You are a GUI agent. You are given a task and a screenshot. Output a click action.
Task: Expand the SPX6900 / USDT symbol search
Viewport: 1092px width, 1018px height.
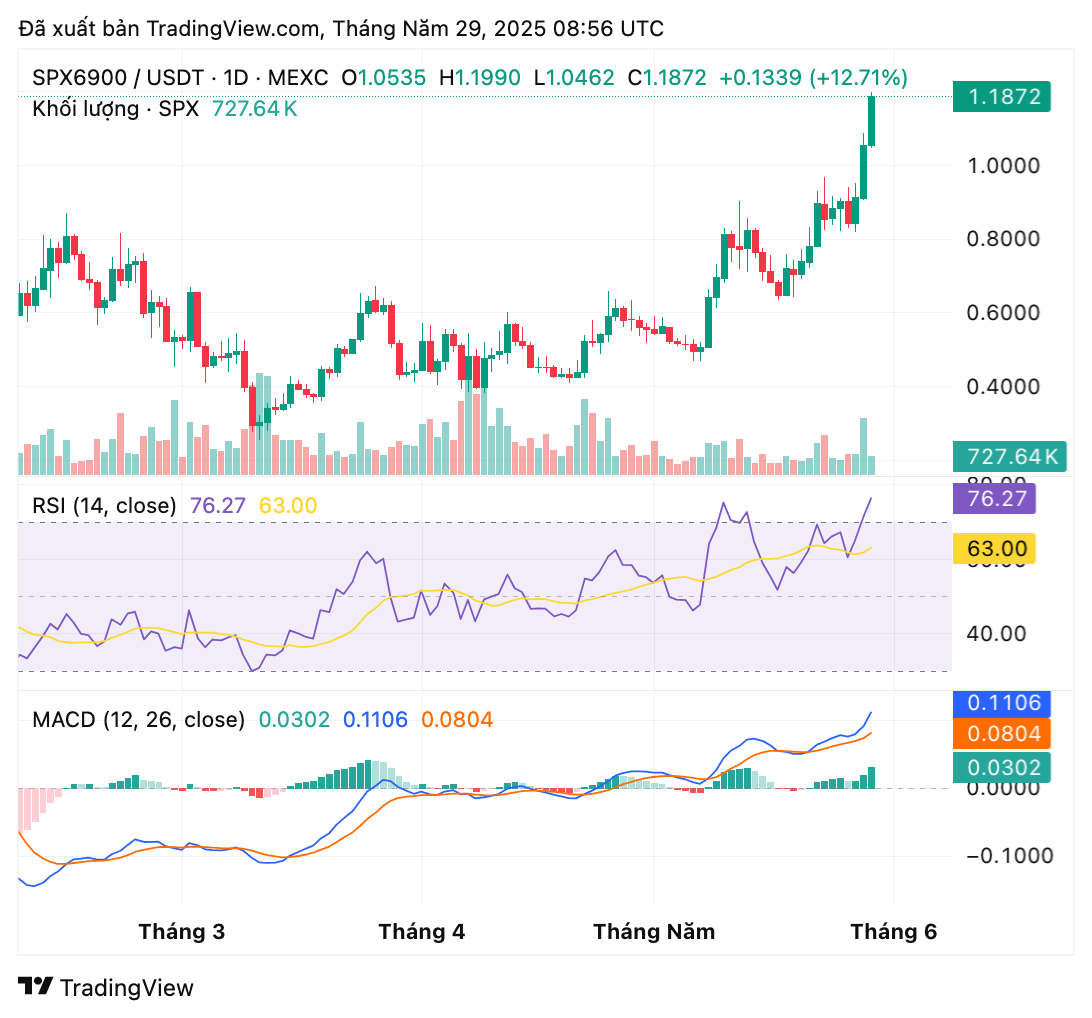click(120, 75)
